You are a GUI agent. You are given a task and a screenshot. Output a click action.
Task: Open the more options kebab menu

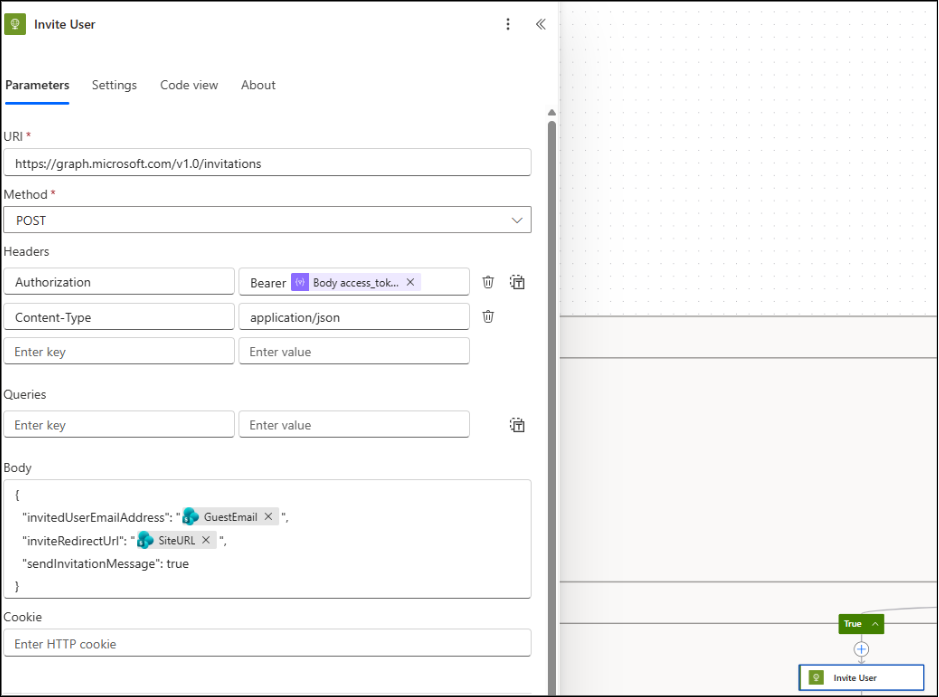click(508, 24)
